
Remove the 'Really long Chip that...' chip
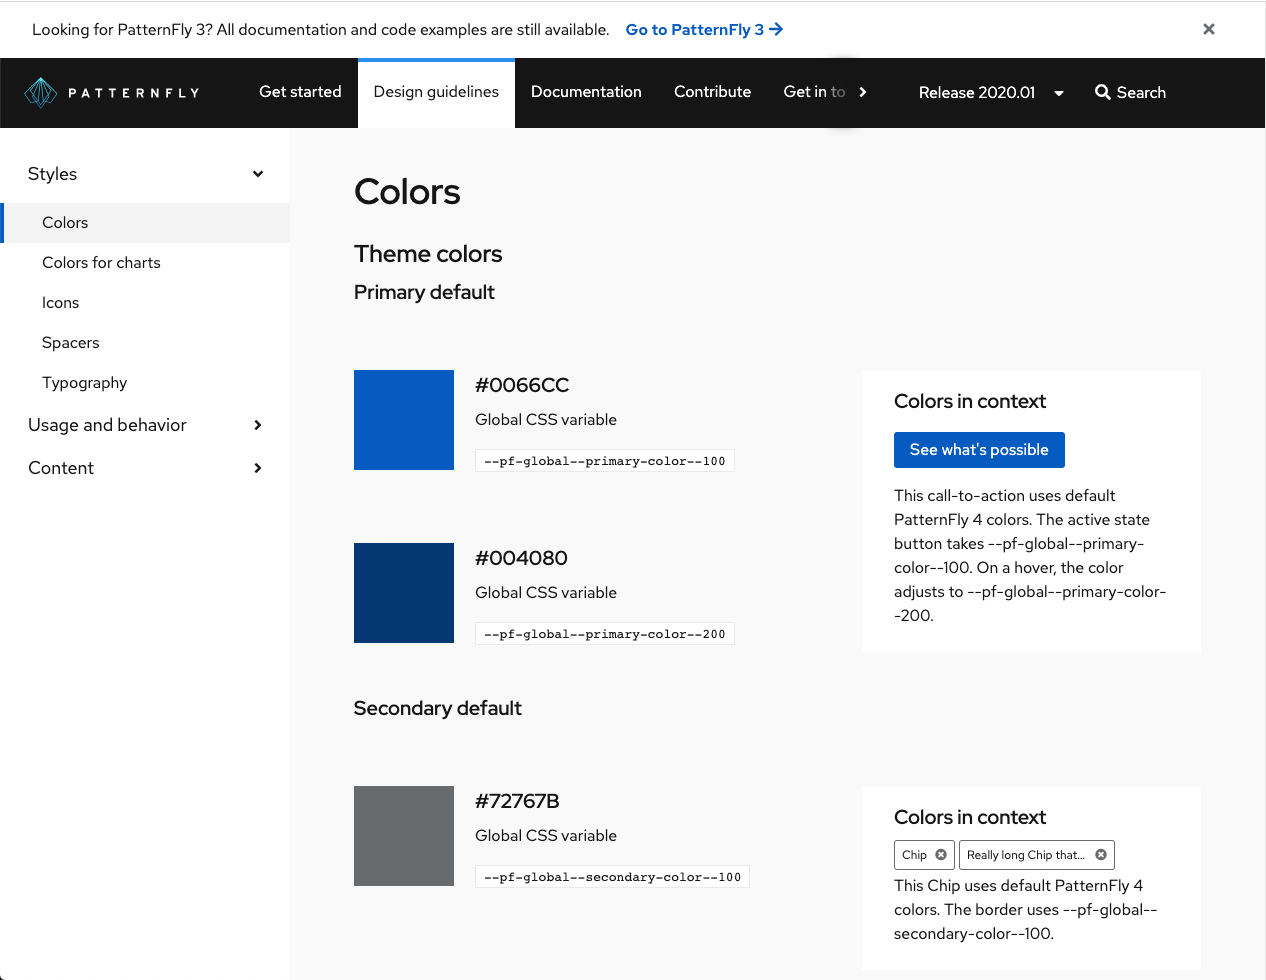pos(1101,855)
